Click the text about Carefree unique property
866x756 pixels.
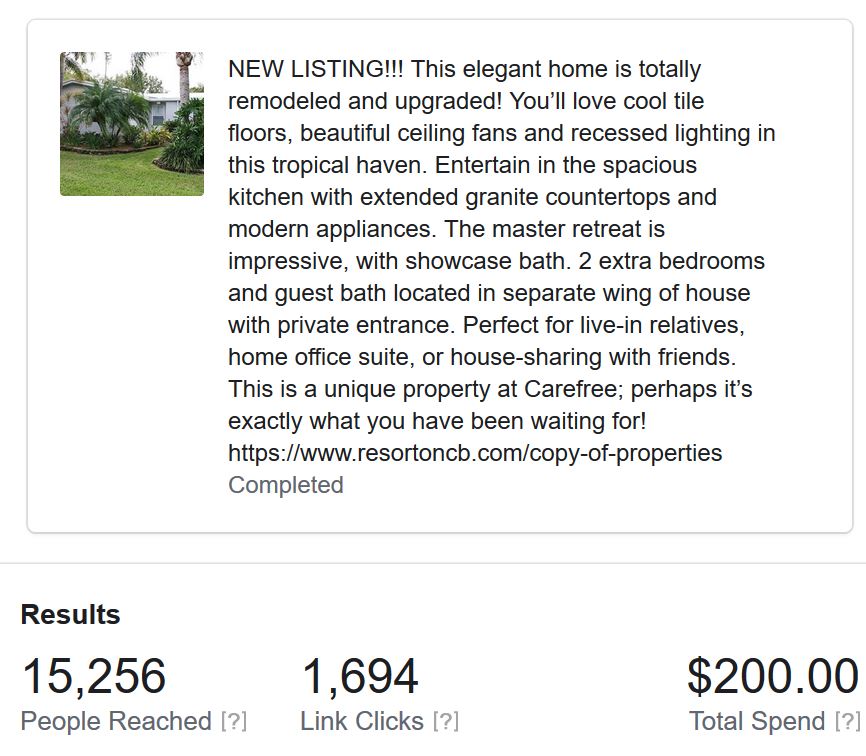click(x=490, y=389)
